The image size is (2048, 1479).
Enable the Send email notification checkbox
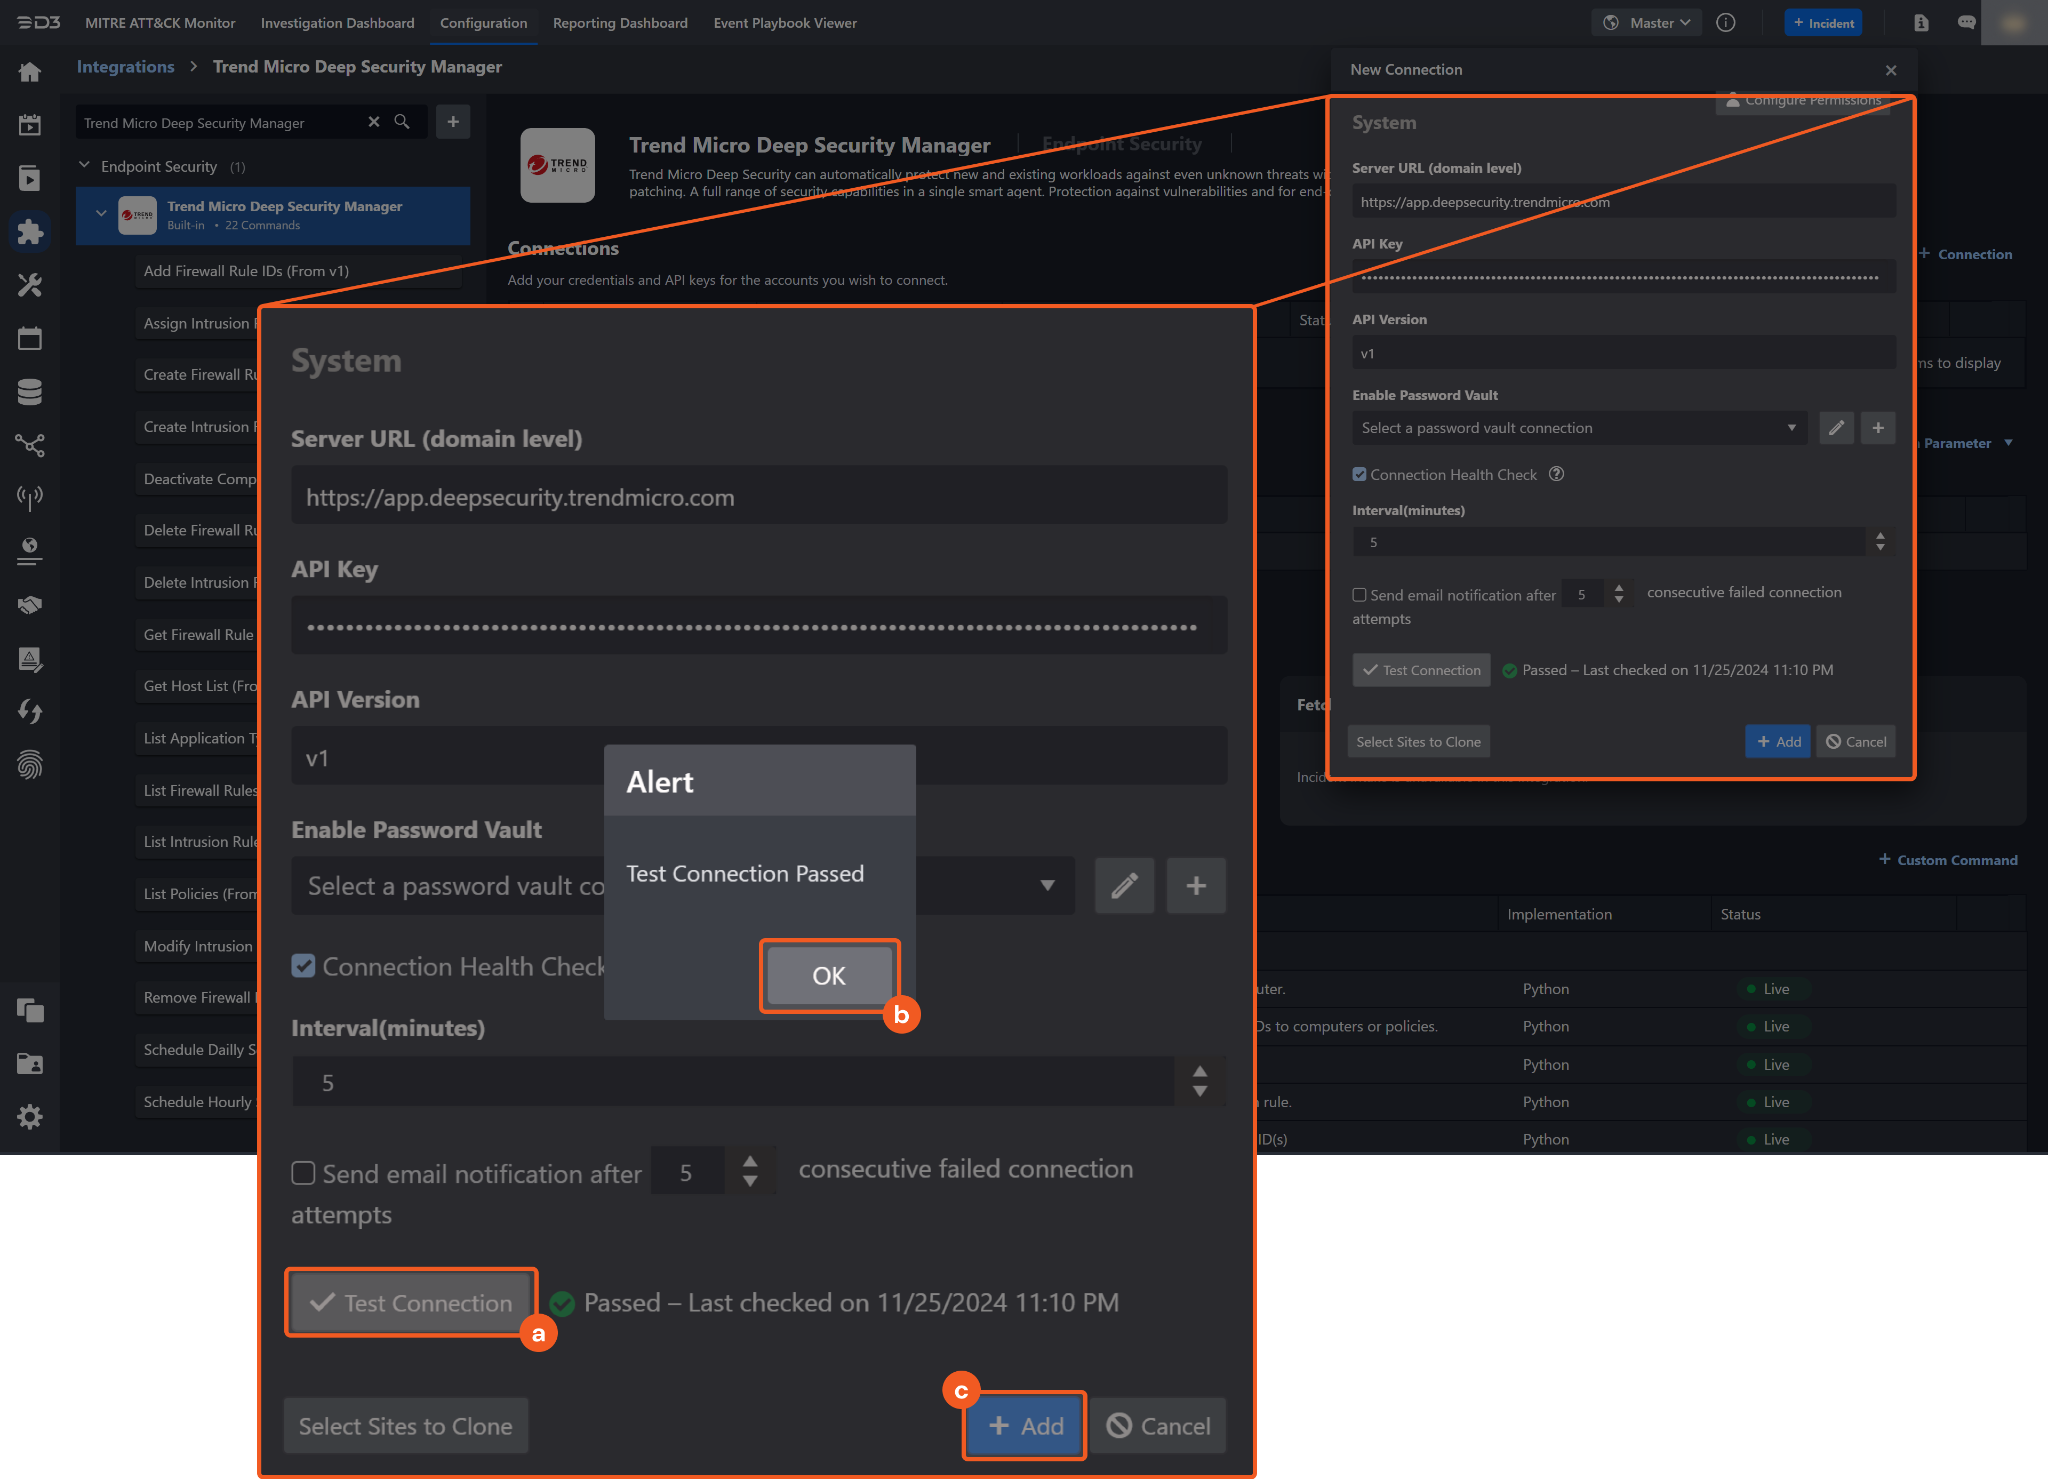point(304,1173)
